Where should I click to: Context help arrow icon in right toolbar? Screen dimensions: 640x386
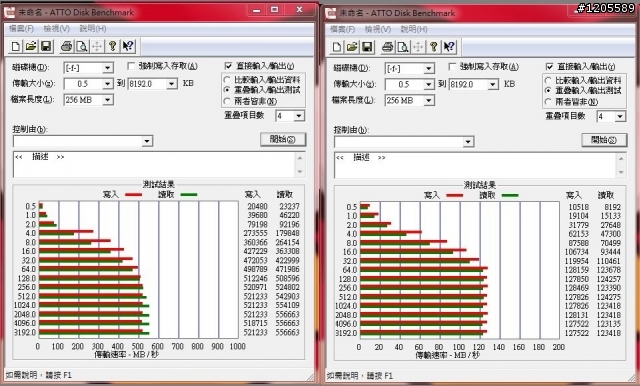click(449, 47)
